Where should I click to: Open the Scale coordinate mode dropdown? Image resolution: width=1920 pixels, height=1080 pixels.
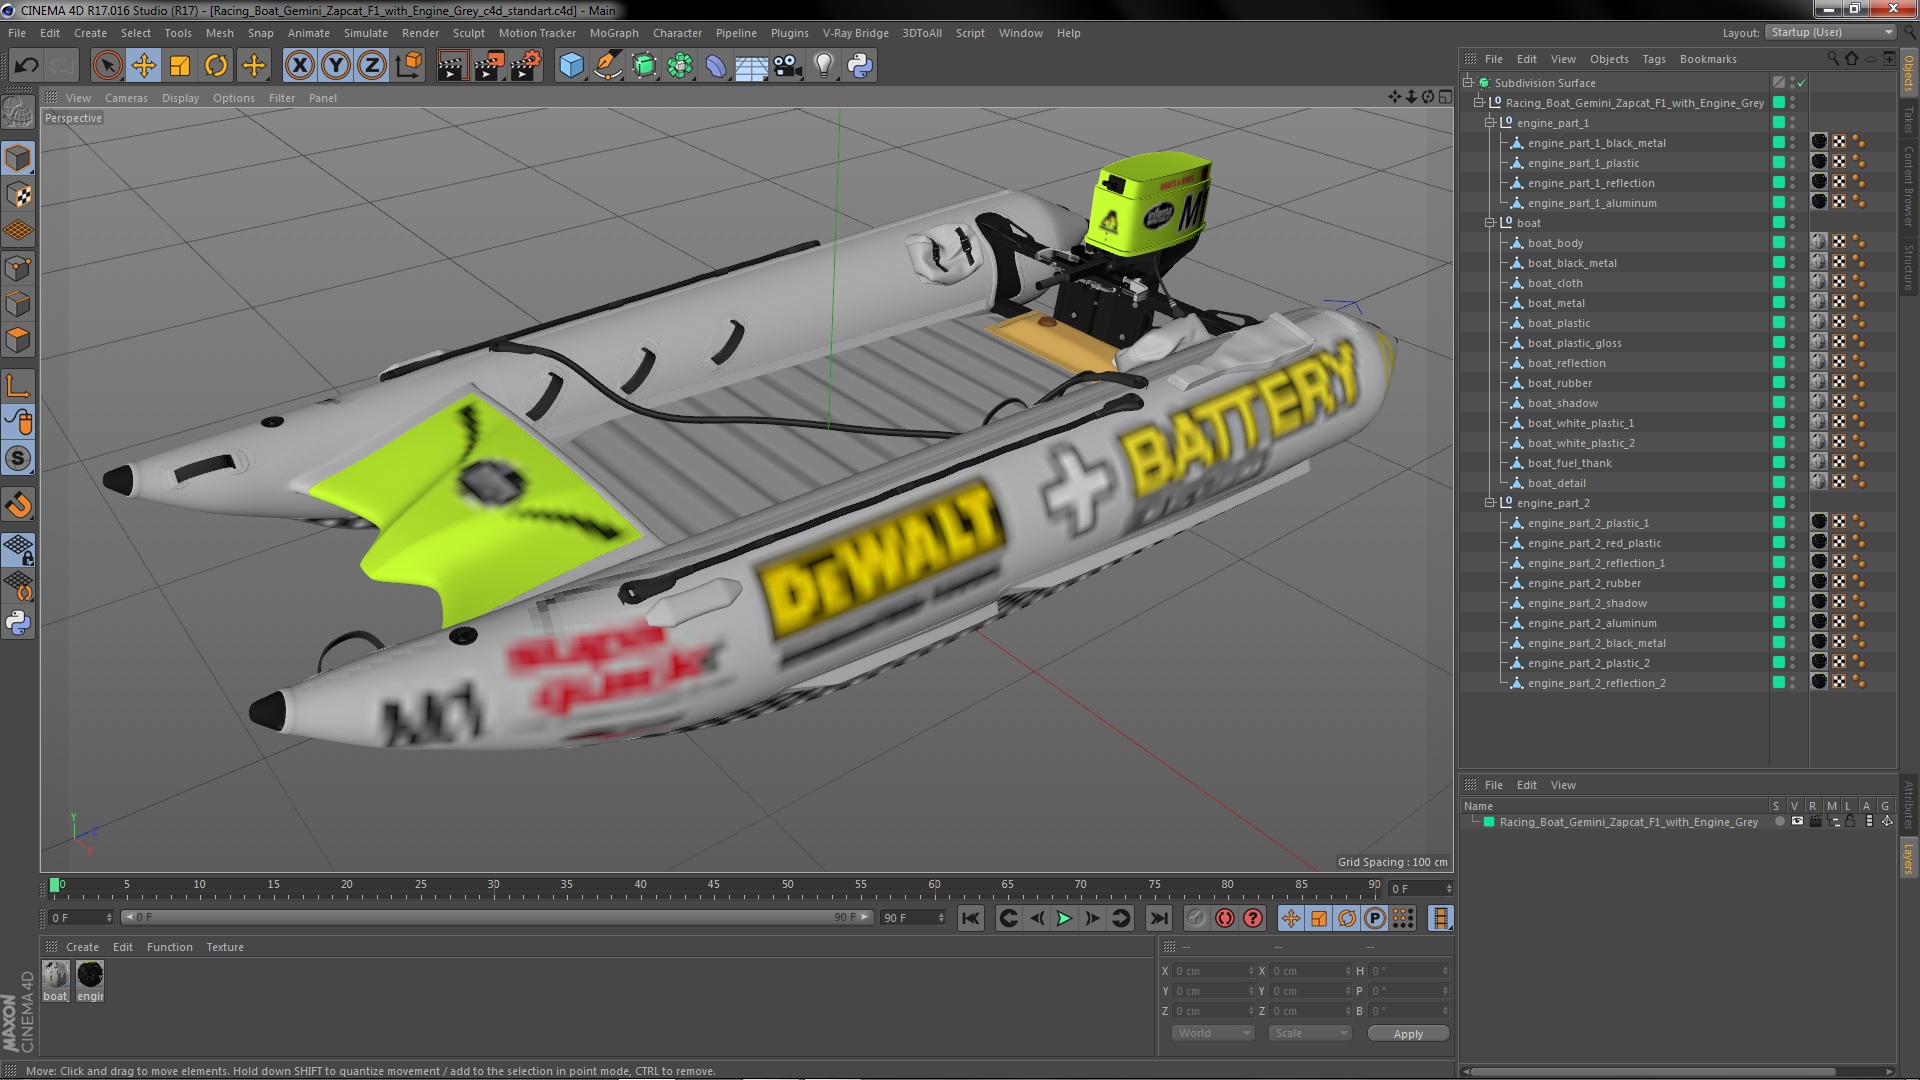pyautogui.click(x=1310, y=1033)
